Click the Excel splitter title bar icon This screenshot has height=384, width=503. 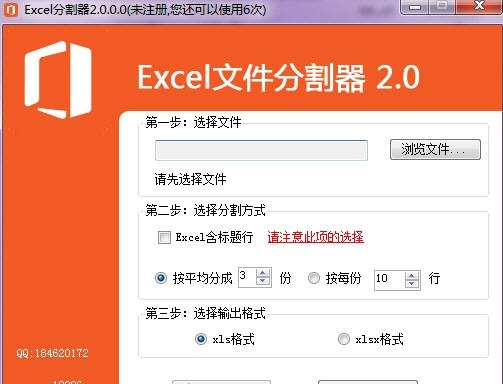click(x=11, y=9)
